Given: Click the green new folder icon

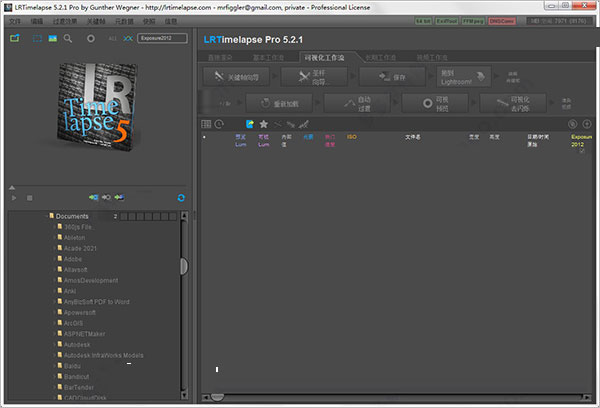Looking at the screenshot, I should click(x=15, y=38).
